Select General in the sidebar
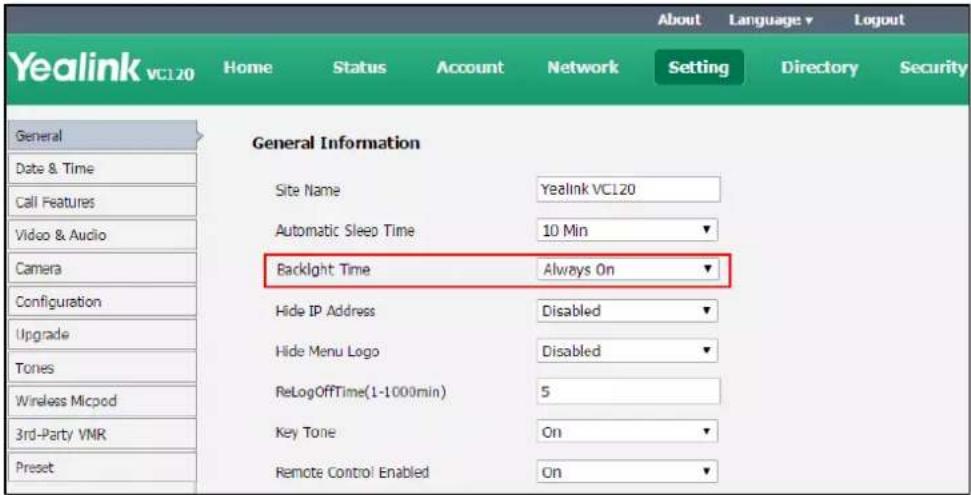971x495 pixels. (102, 136)
